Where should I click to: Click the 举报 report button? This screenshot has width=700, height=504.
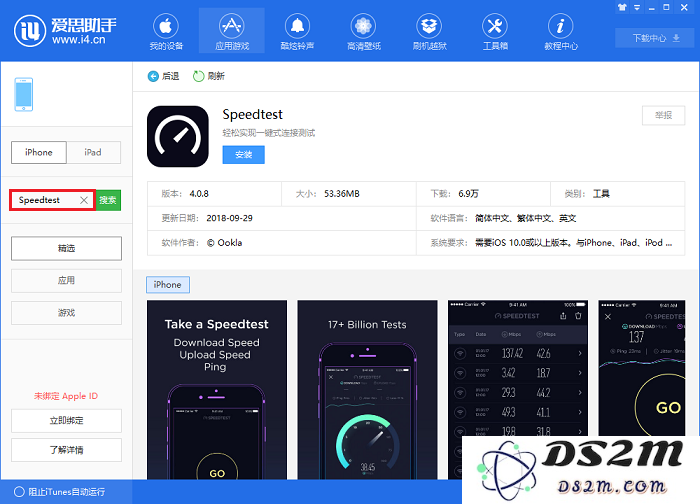point(663,115)
